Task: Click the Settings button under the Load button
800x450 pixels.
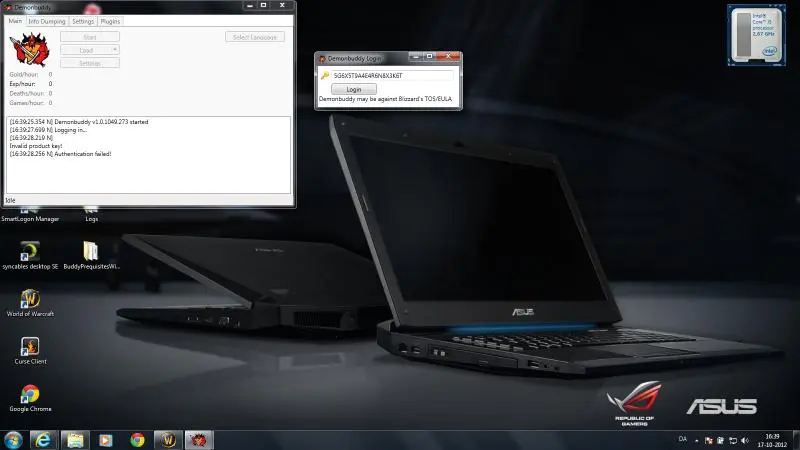Action: 90,63
